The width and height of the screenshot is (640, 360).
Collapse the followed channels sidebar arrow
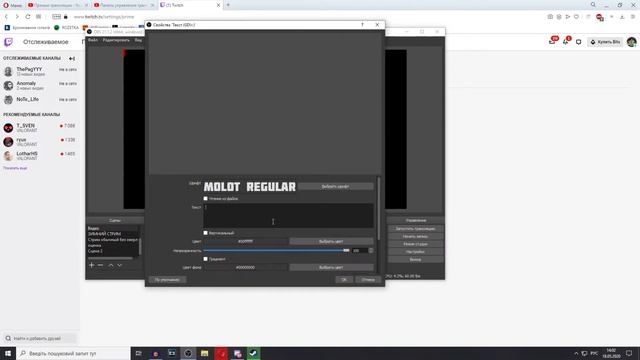pyautogui.click(x=72, y=58)
